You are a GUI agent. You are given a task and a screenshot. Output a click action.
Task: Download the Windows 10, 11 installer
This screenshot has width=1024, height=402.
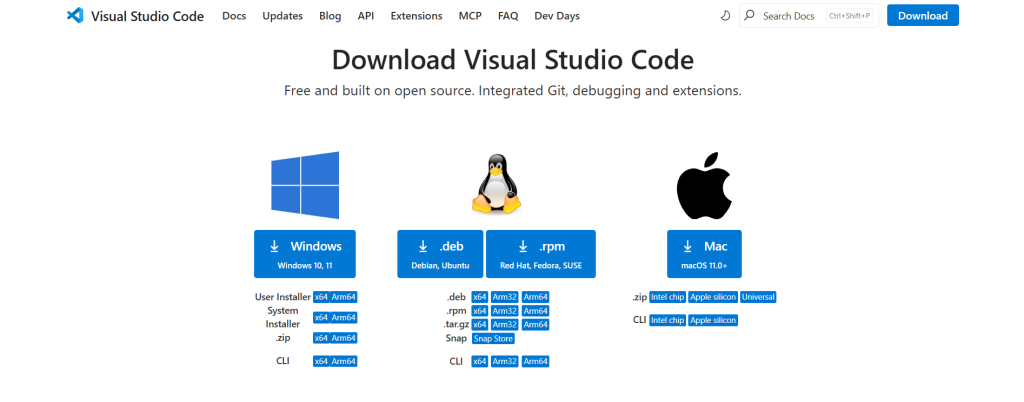[x=305, y=253]
